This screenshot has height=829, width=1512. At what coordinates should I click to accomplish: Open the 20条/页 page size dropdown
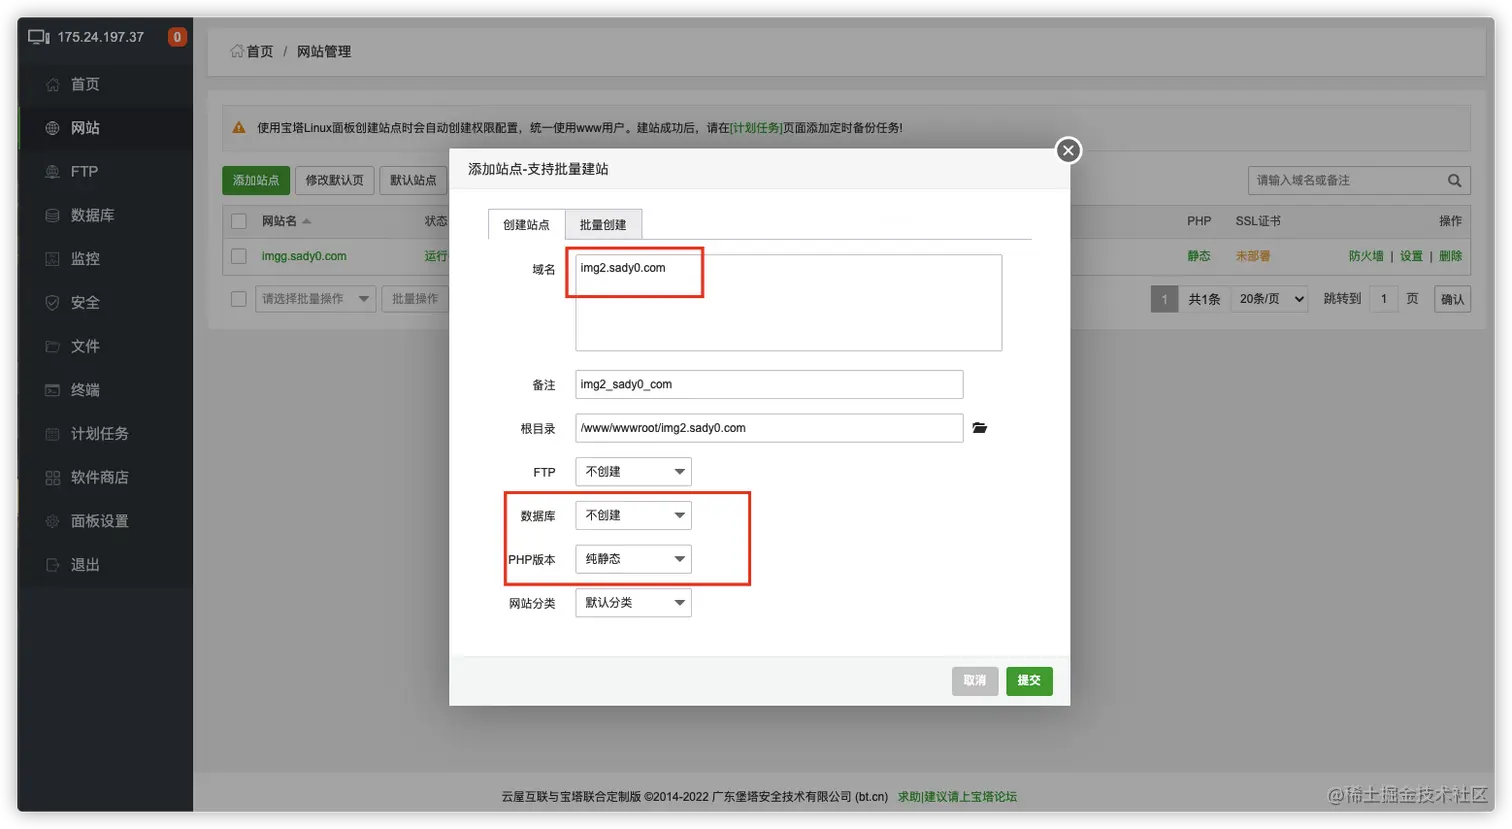(x=1270, y=299)
